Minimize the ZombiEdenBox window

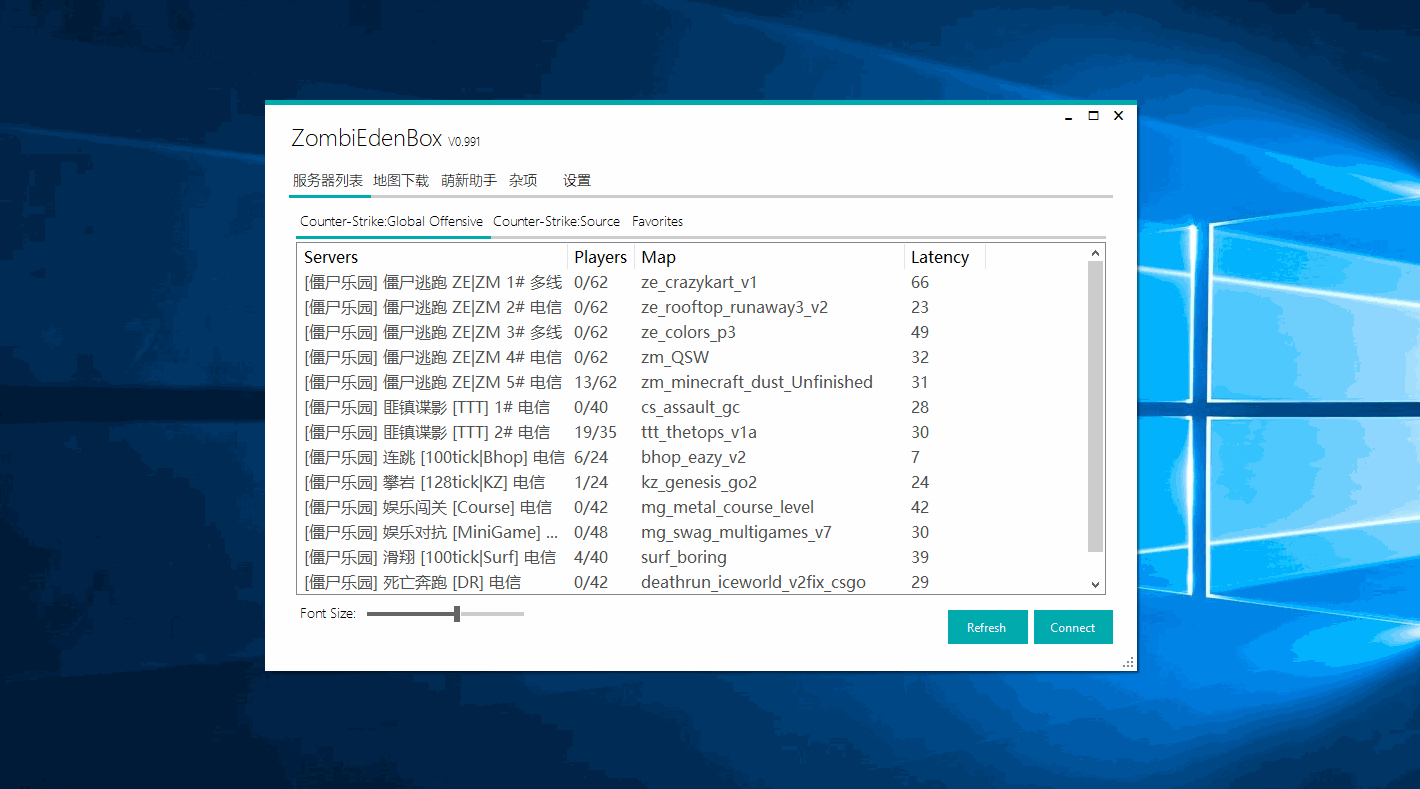tap(1069, 116)
